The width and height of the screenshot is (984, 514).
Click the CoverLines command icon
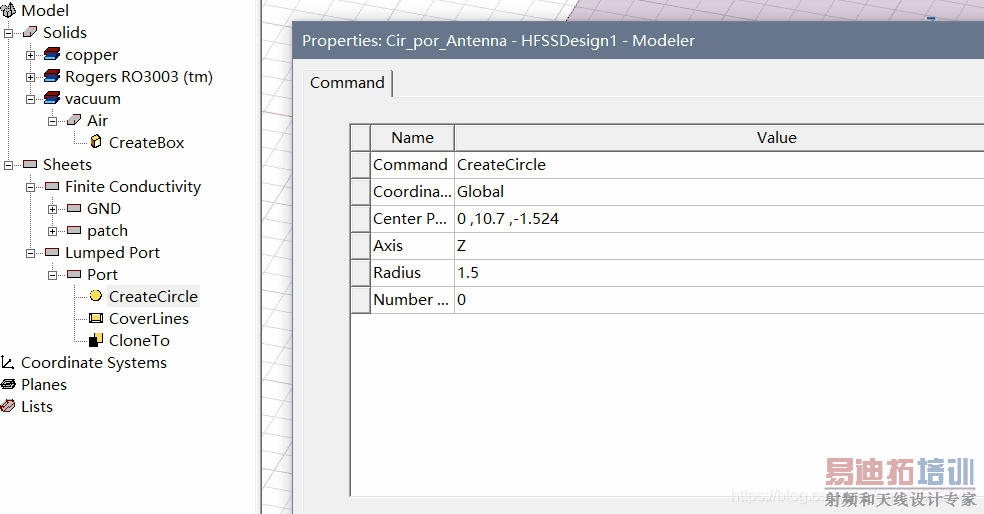point(96,318)
